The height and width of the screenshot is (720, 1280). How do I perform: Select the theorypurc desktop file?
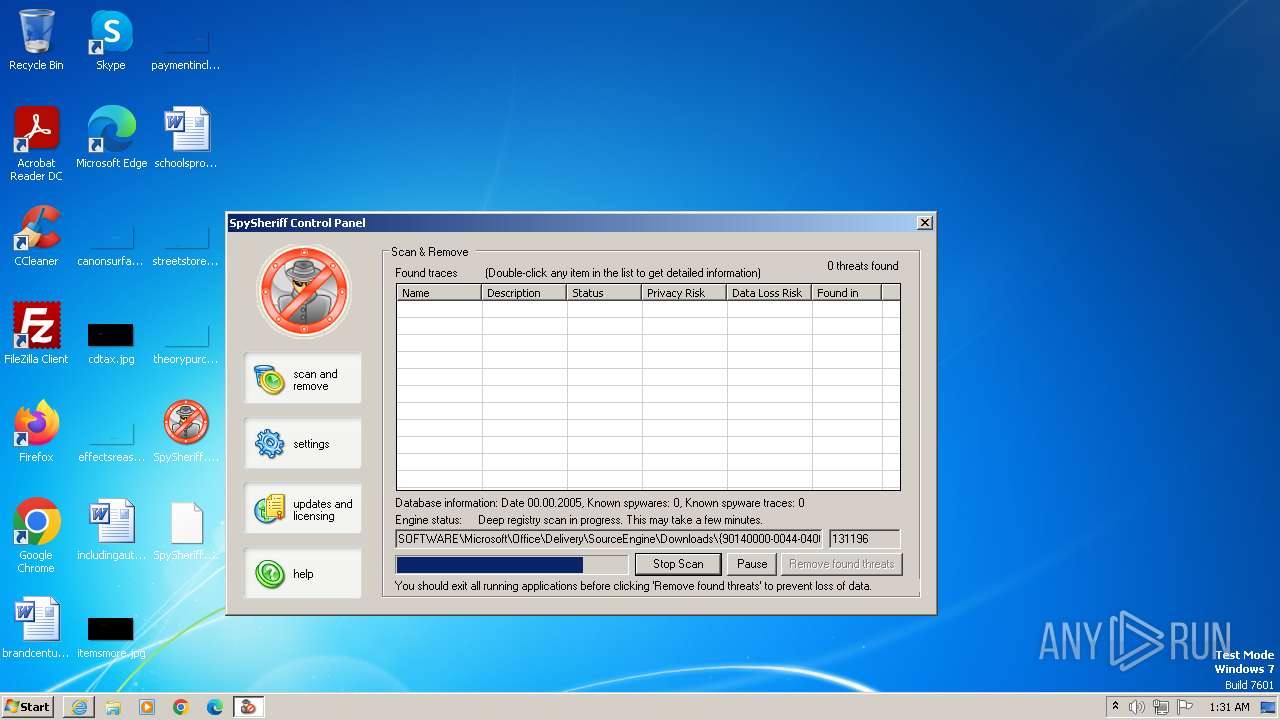(186, 344)
